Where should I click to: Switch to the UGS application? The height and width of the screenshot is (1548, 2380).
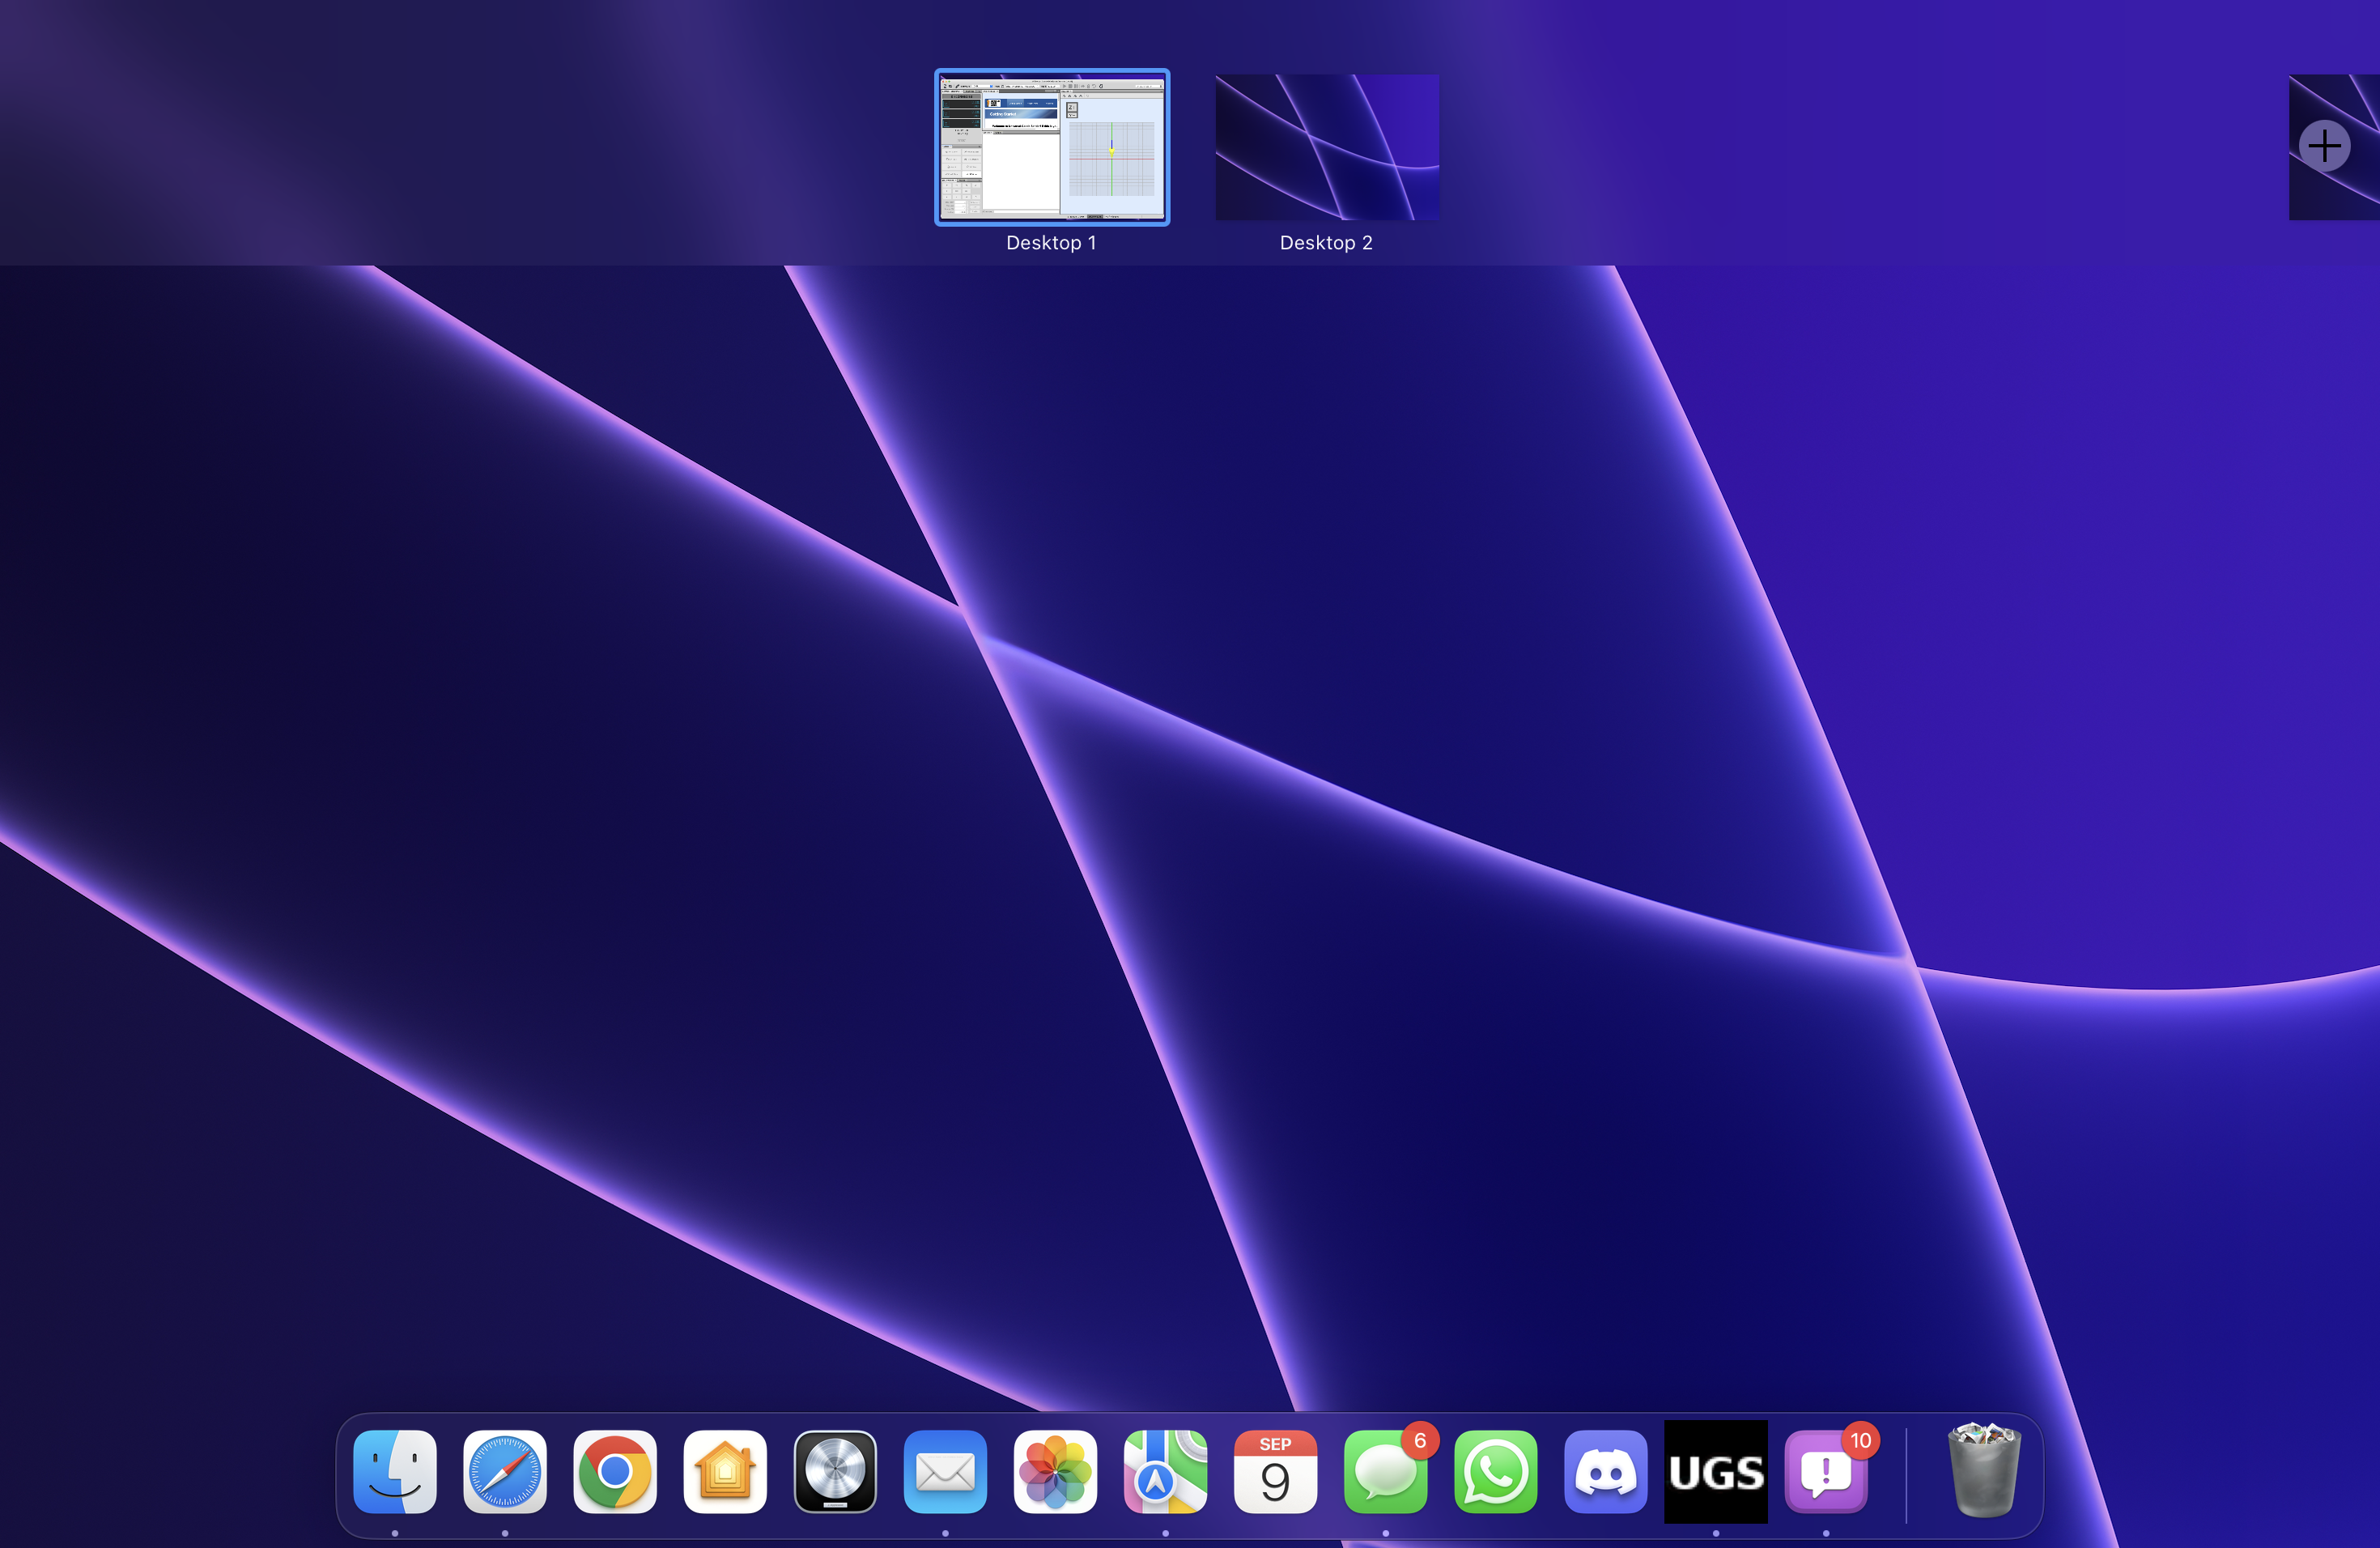pyautogui.click(x=1715, y=1472)
